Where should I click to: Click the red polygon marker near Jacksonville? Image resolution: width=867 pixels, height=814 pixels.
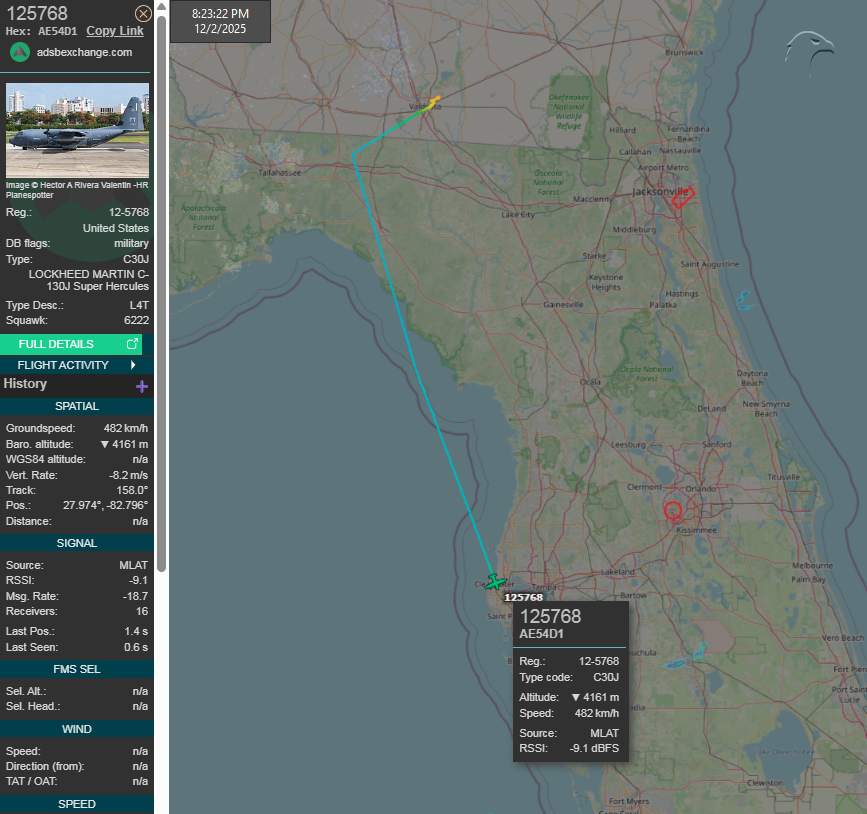click(x=683, y=197)
